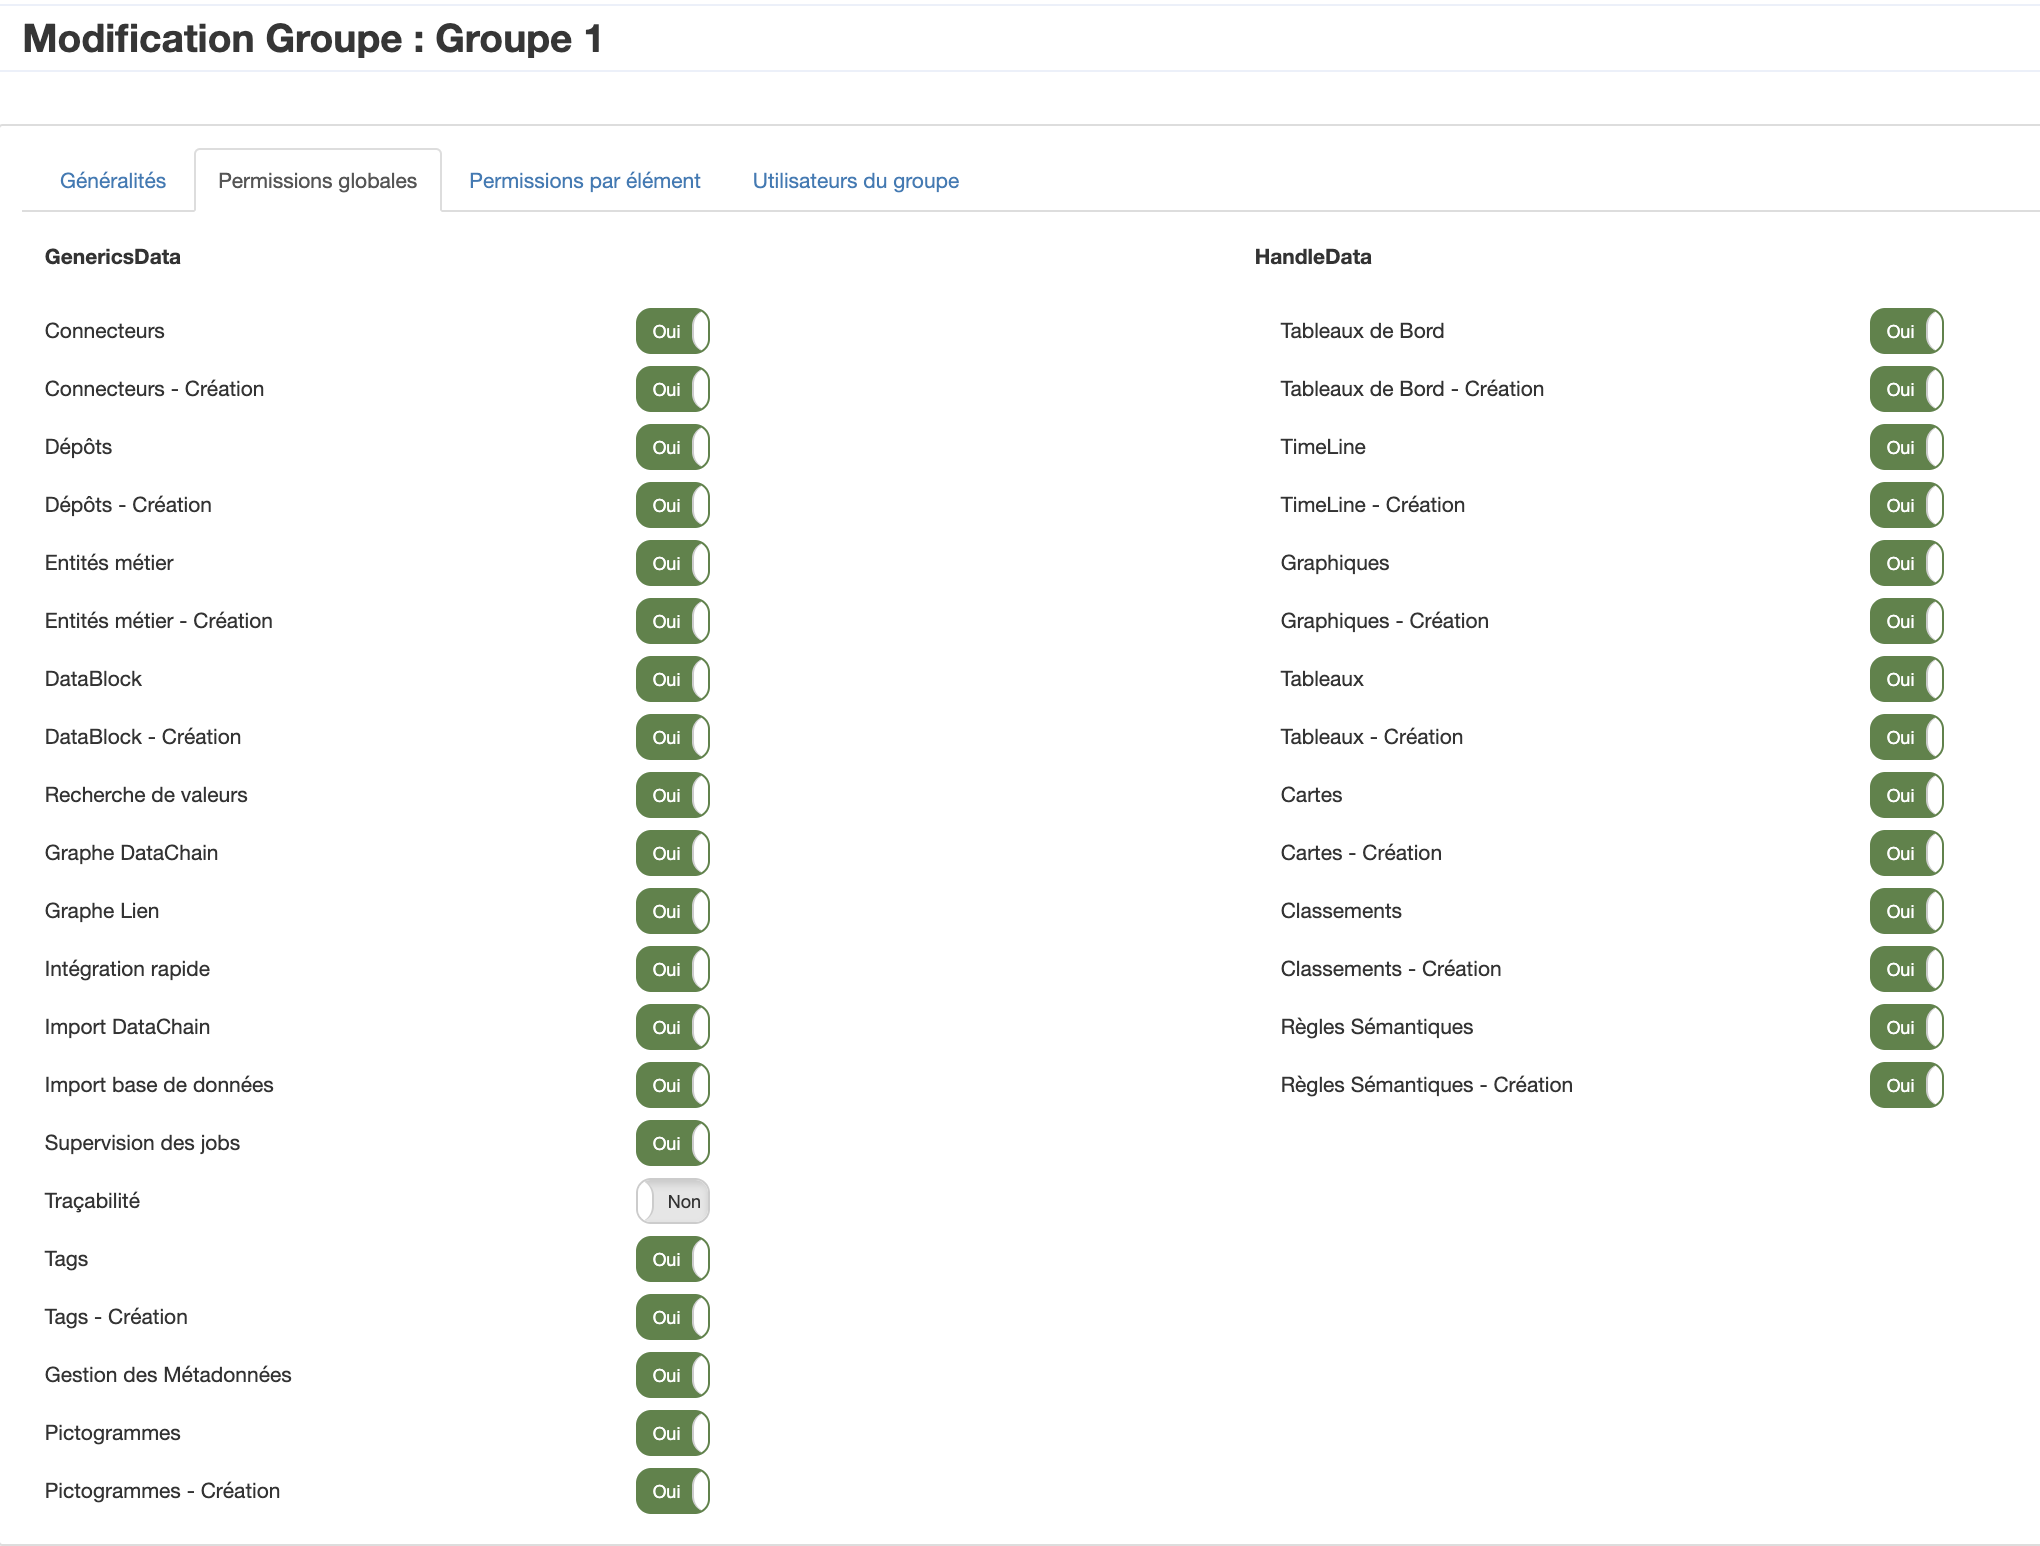The height and width of the screenshot is (1546, 2040).
Task: Turn off Classements toggle
Action: coord(1906,911)
